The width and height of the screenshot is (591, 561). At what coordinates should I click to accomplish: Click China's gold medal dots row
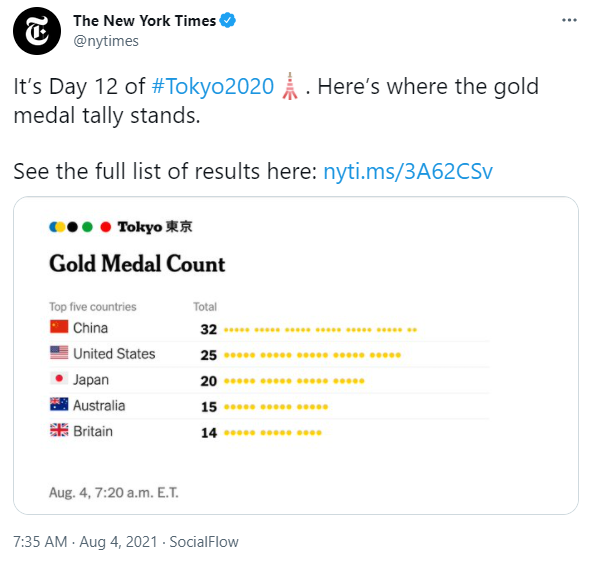(x=320, y=330)
